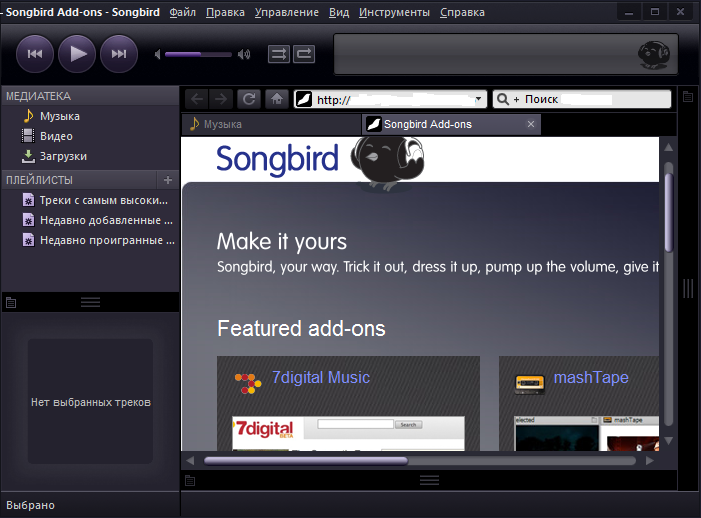701x518 pixels.
Task: Open the mashTape screenshot thumbnail
Action: pos(587,433)
